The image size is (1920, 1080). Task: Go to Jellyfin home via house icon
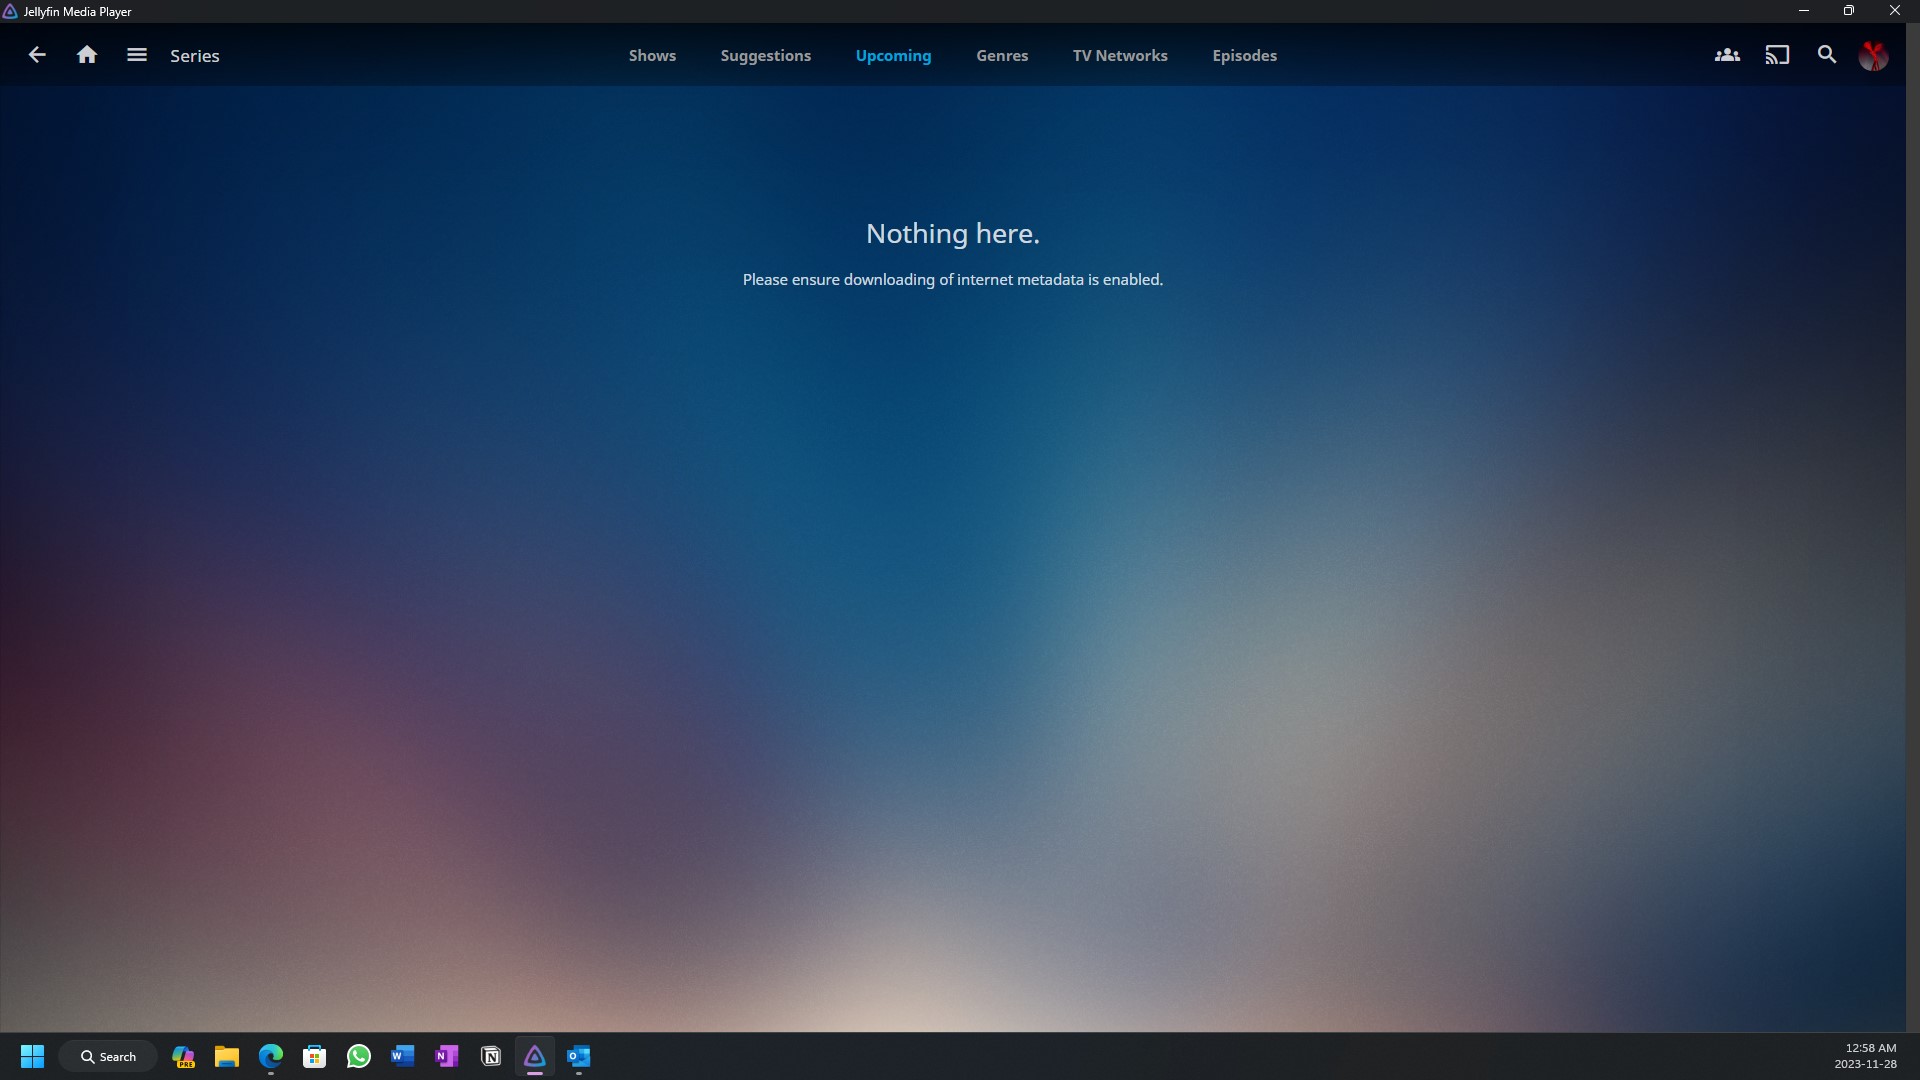point(87,55)
